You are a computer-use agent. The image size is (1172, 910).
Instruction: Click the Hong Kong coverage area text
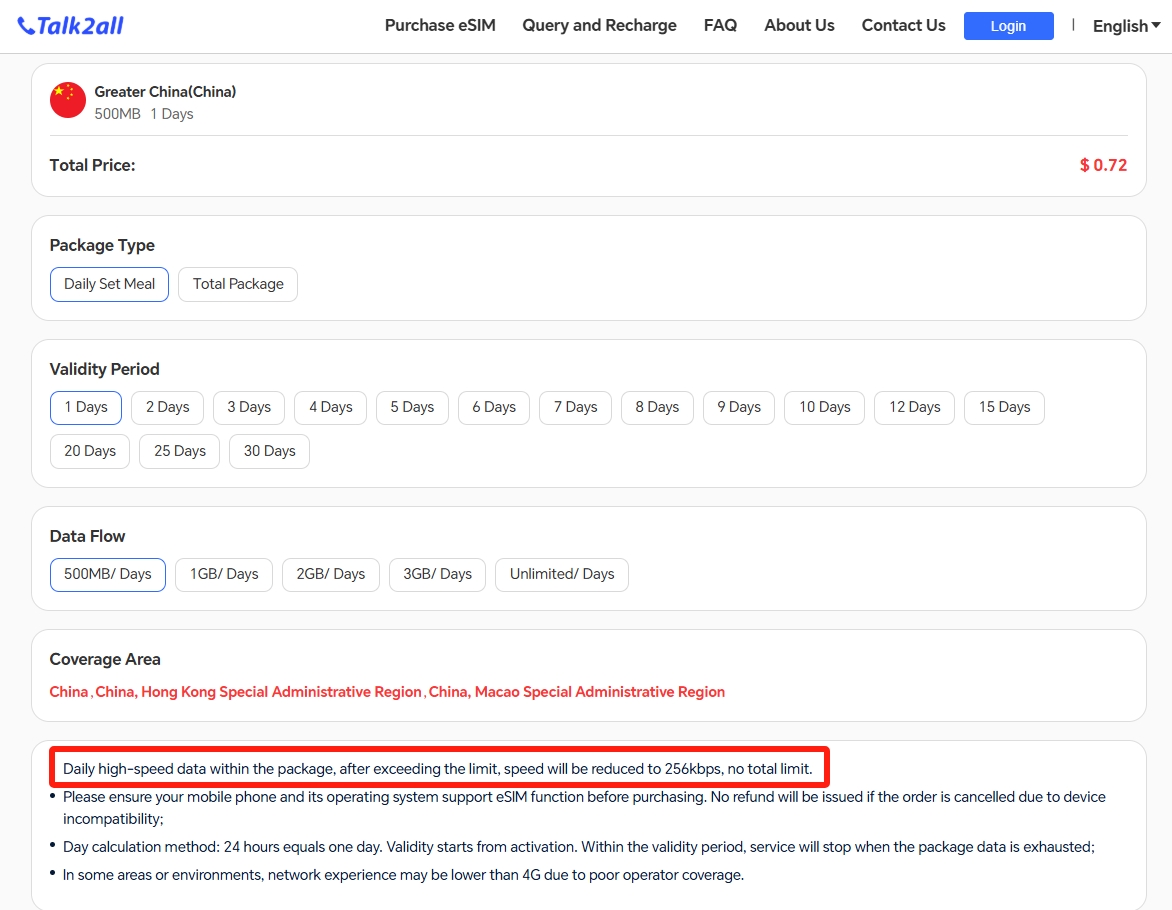click(x=258, y=692)
